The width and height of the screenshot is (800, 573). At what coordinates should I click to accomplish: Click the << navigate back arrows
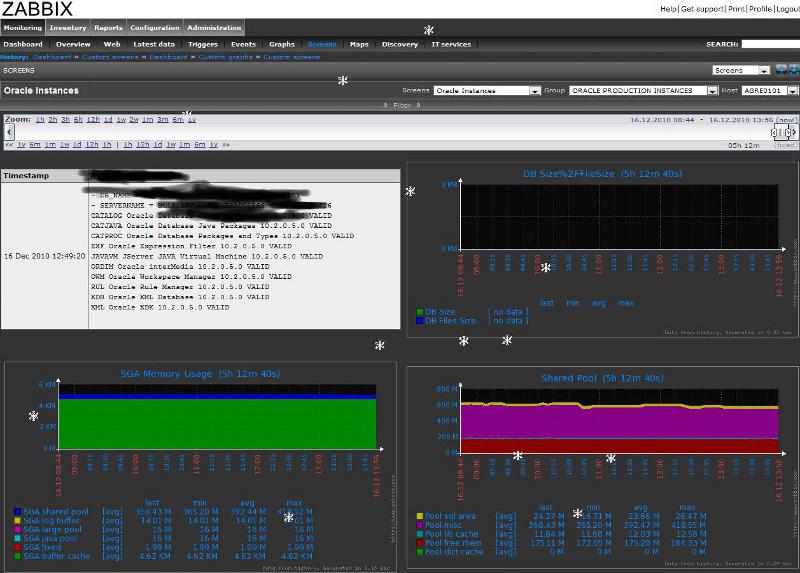tap(9, 145)
